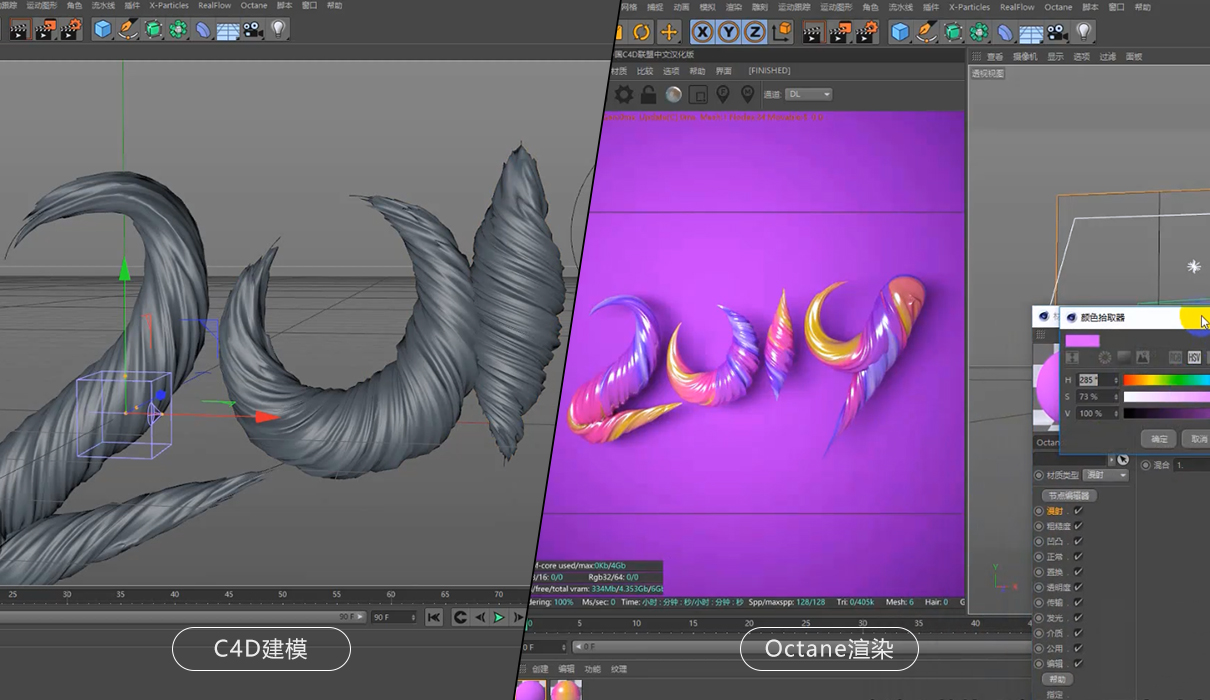Image resolution: width=1210 pixels, height=700 pixels.
Task: Open the 雕刻 menu
Action: (759, 6)
